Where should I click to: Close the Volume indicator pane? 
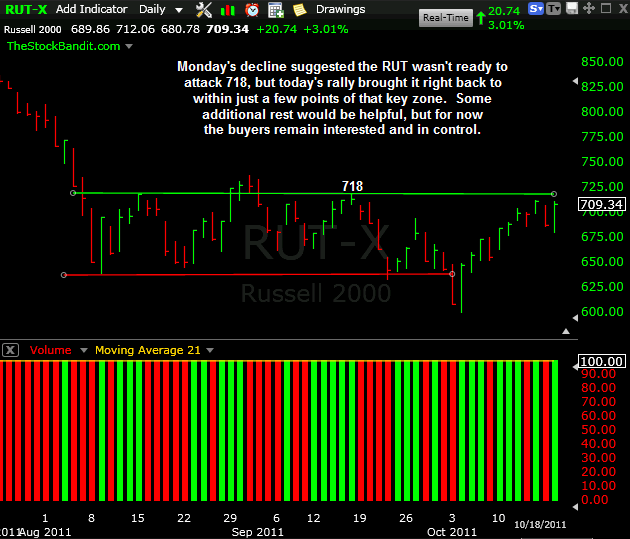[10, 350]
